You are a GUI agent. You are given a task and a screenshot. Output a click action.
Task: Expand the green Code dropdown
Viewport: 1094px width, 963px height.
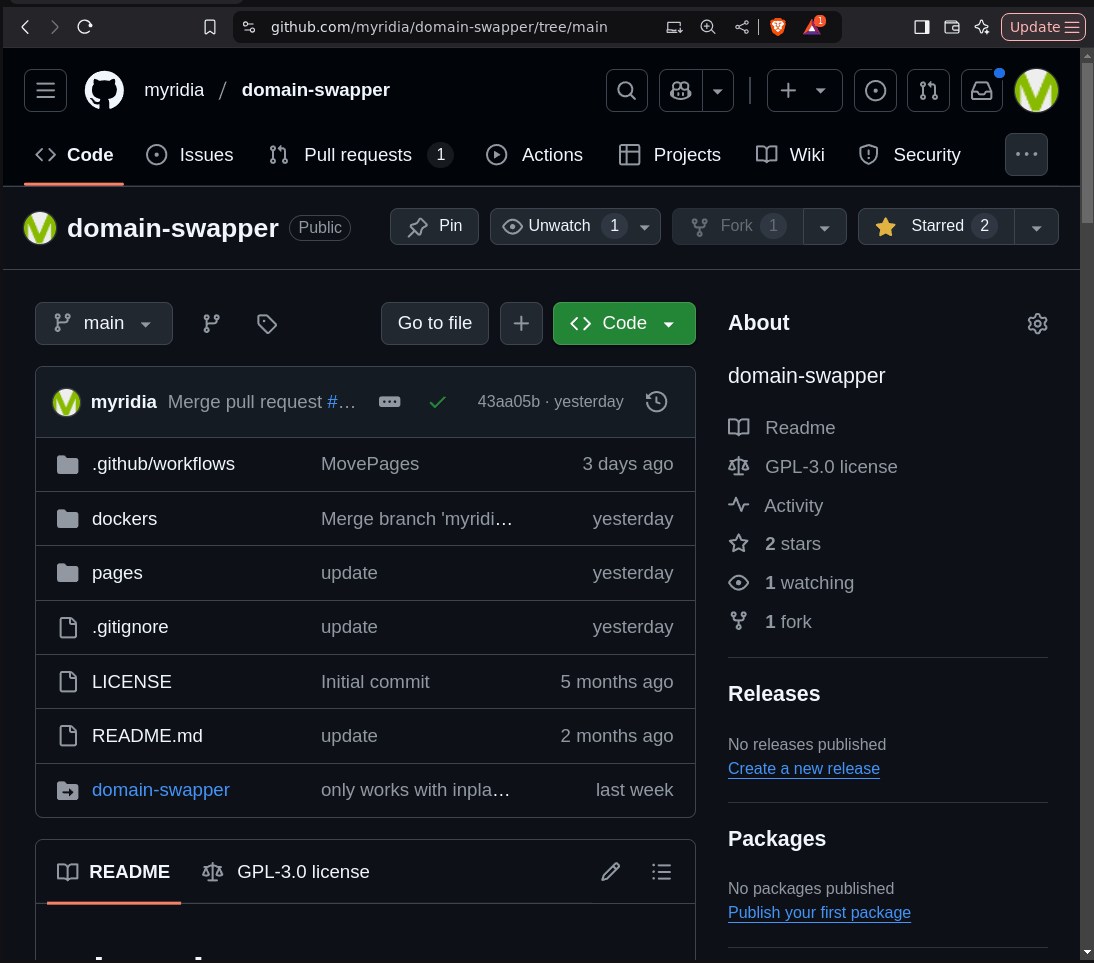point(624,324)
